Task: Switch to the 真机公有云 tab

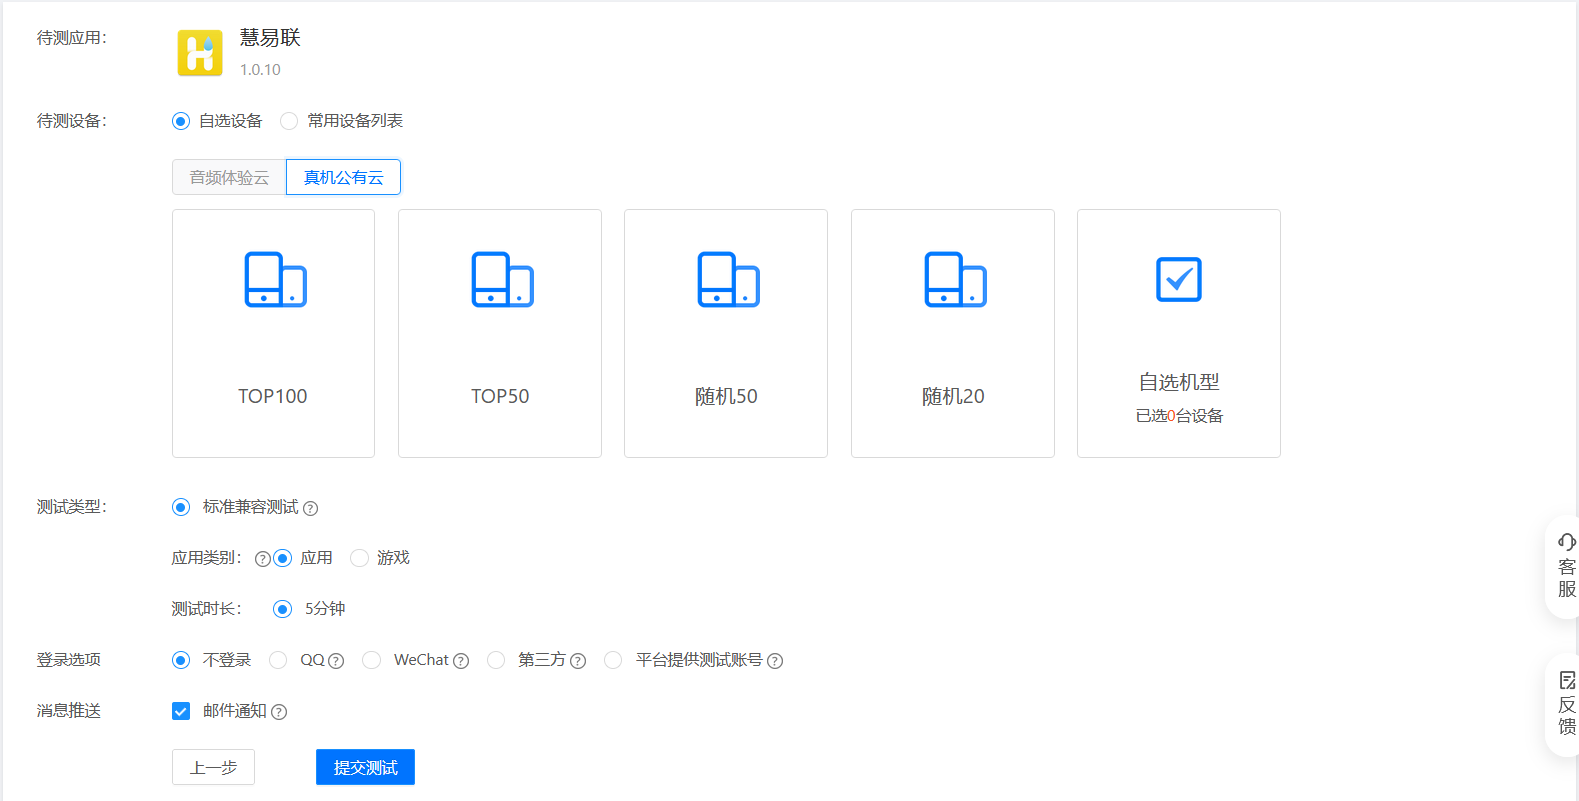Action: coord(343,177)
